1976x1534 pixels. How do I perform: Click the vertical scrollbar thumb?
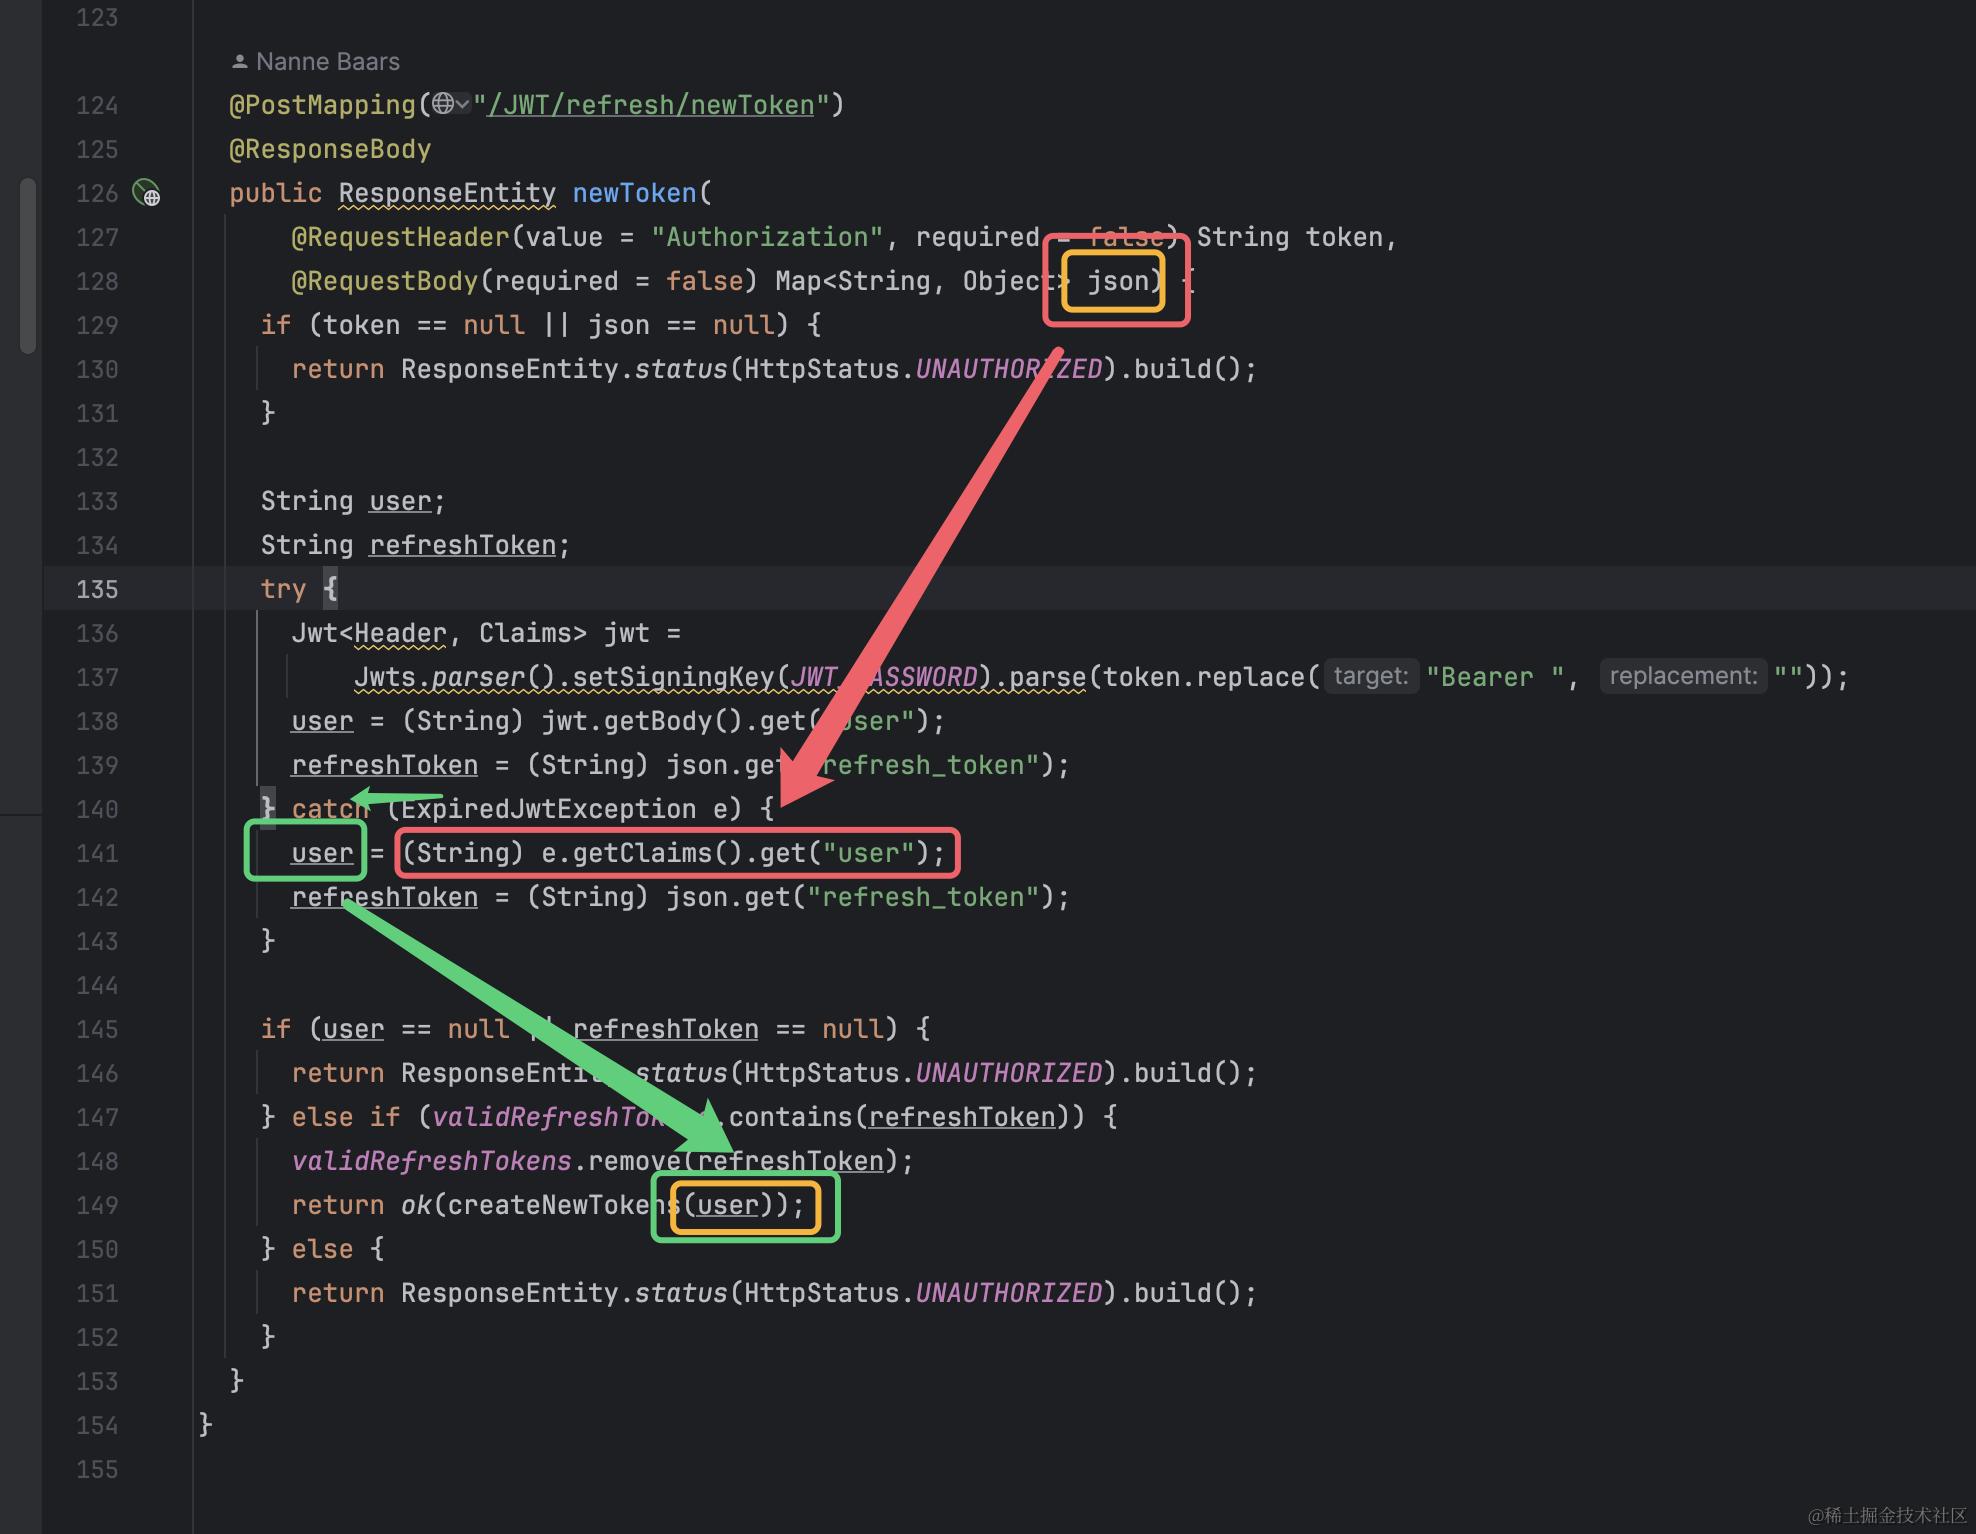tap(28, 265)
